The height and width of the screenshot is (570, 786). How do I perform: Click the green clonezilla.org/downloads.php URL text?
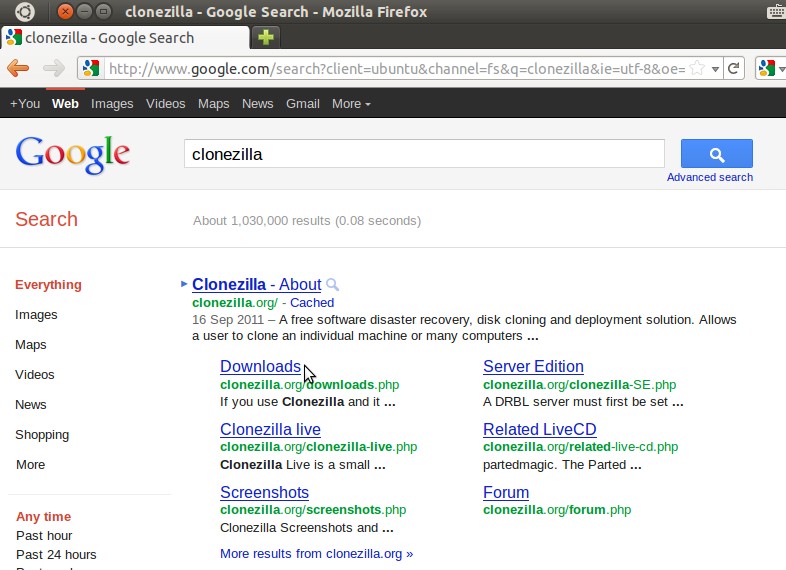click(x=309, y=385)
